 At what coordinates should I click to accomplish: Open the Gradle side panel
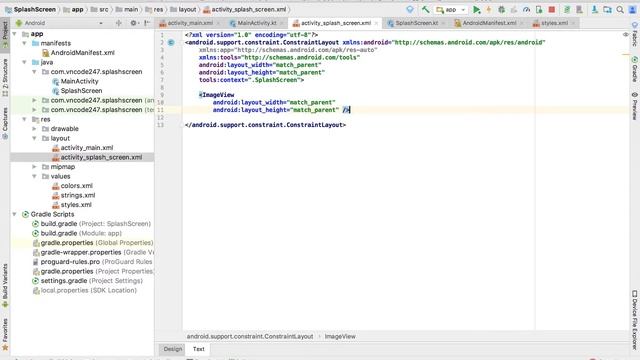point(635,69)
